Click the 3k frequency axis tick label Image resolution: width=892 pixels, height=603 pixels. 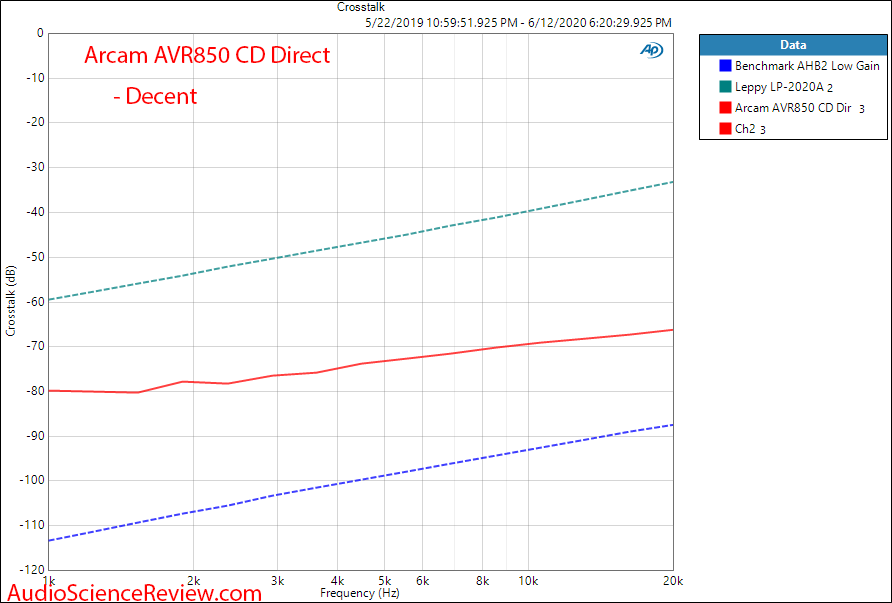pos(278,581)
